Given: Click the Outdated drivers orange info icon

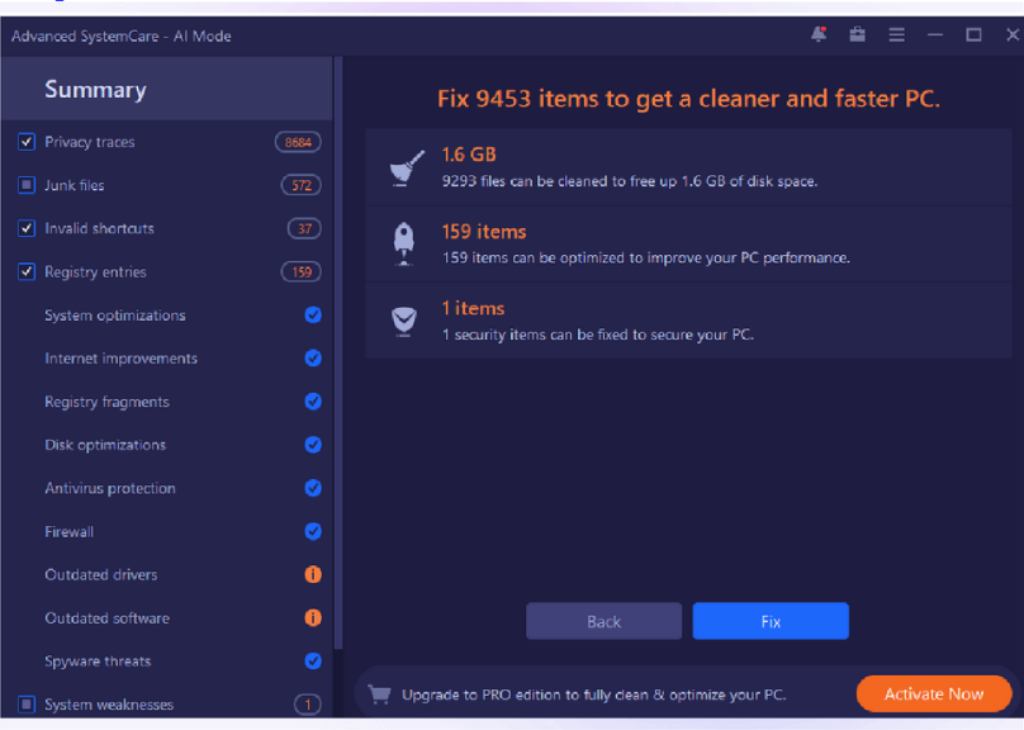Looking at the screenshot, I should [313, 575].
